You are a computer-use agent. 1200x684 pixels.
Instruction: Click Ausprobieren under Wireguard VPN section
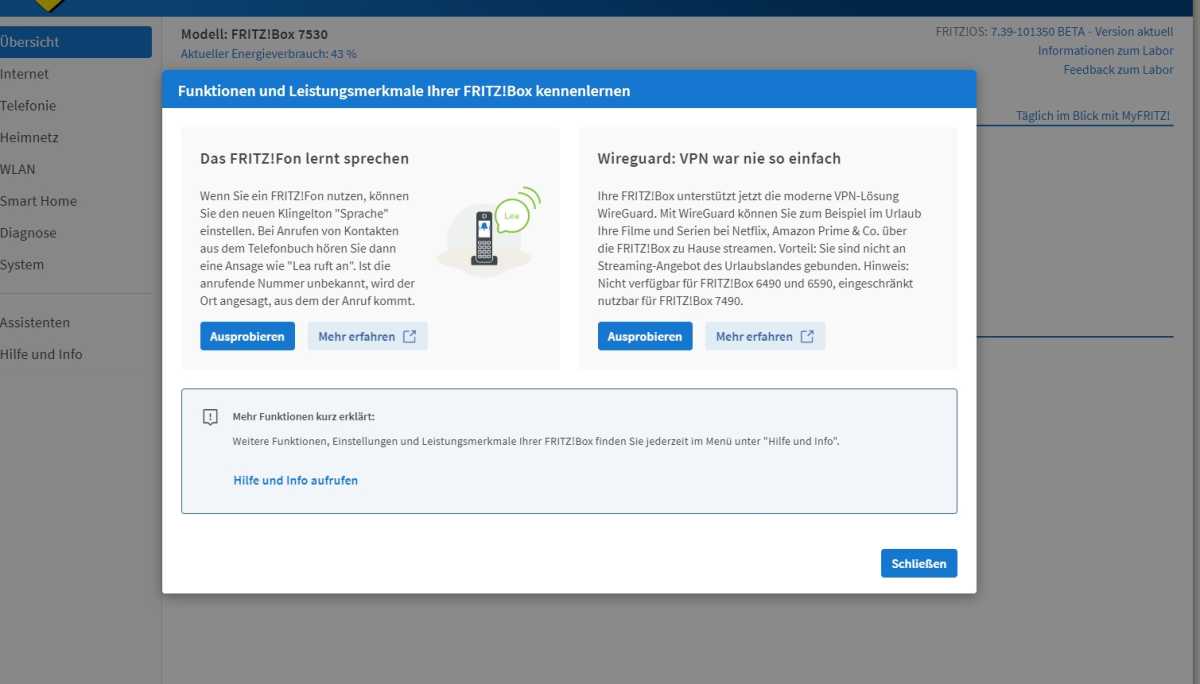point(645,336)
